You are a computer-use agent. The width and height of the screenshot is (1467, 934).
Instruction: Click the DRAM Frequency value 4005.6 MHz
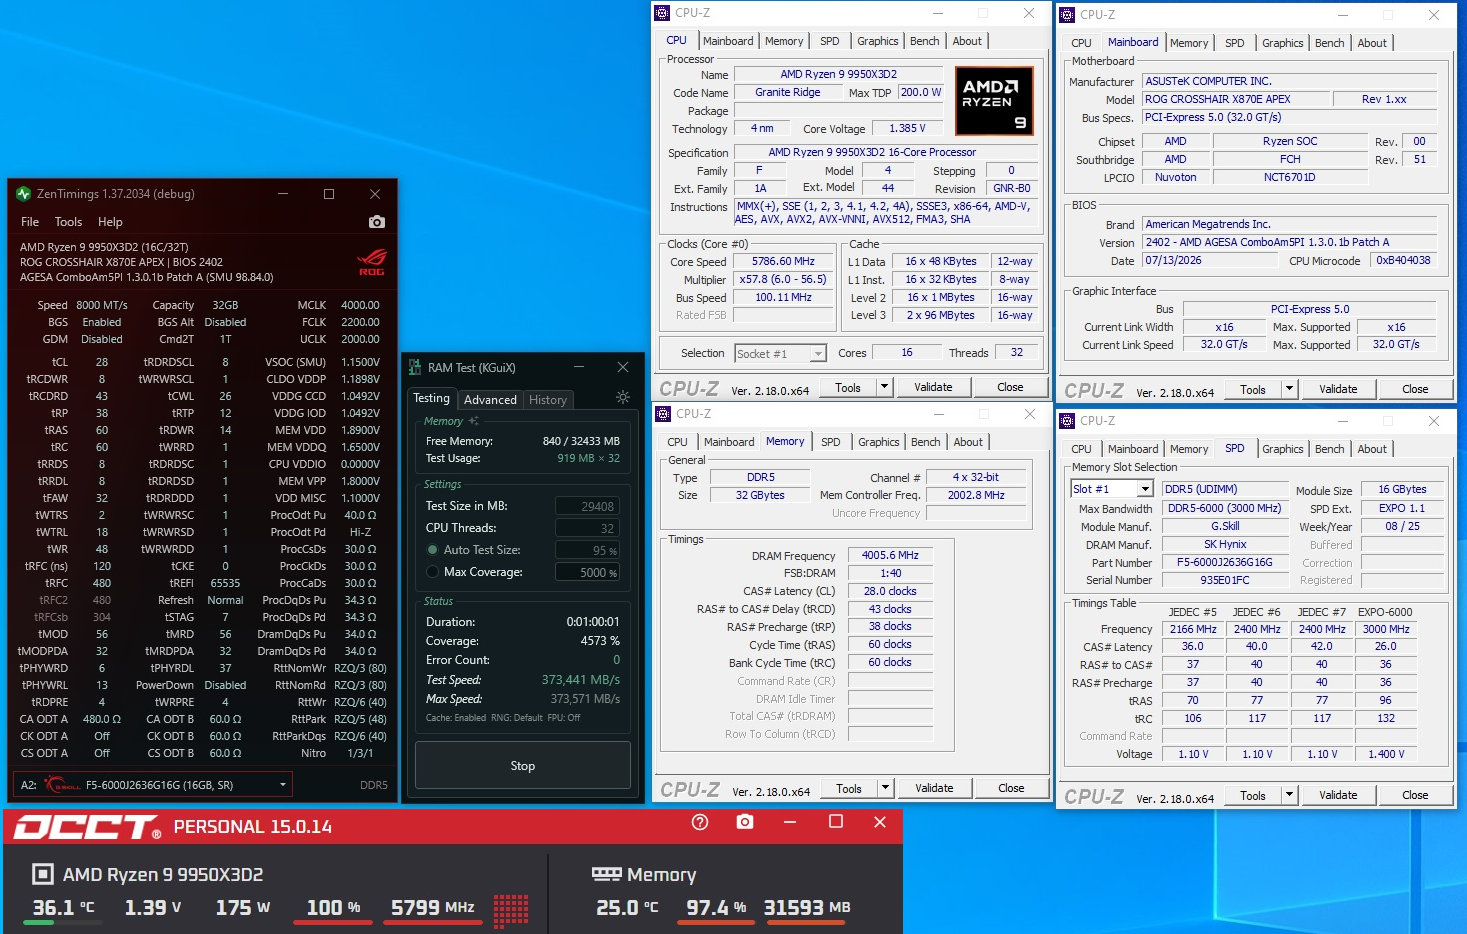tap(890, 555)
